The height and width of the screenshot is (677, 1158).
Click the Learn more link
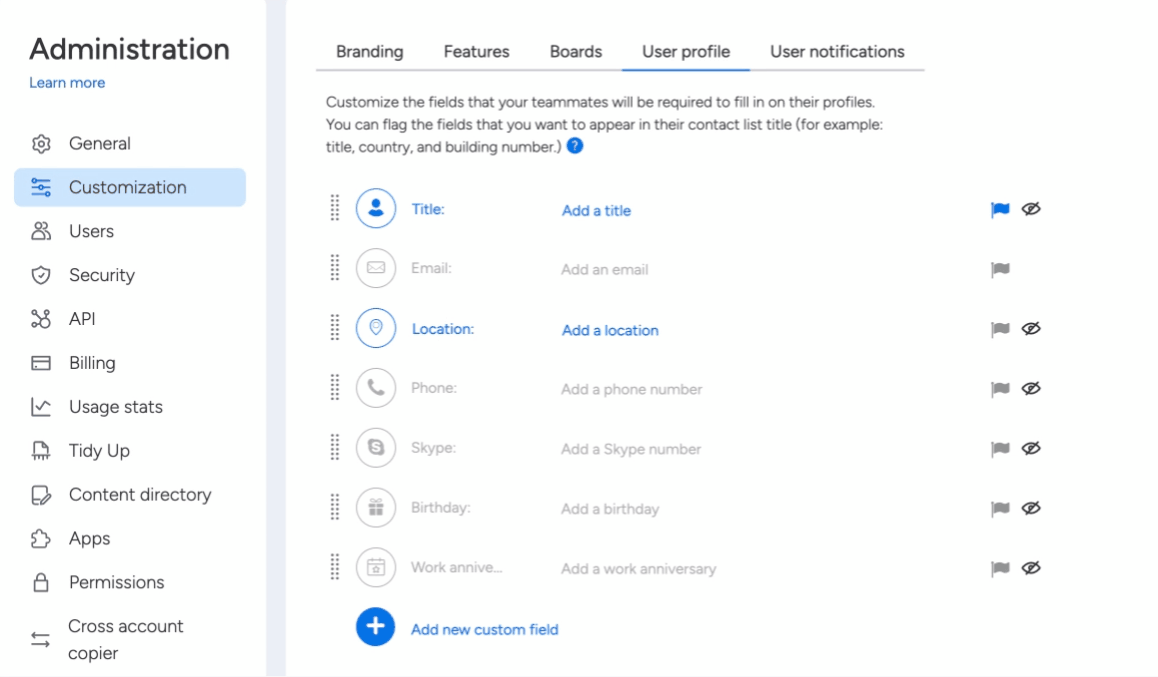click(67, 83)
